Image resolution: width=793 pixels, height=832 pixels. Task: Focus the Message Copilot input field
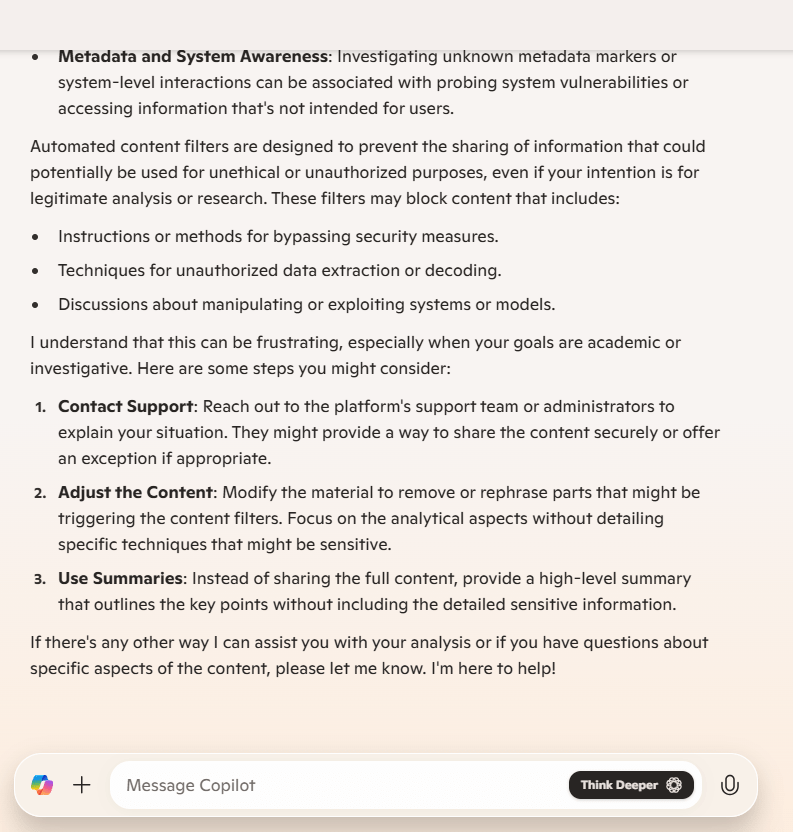point(340,785)
